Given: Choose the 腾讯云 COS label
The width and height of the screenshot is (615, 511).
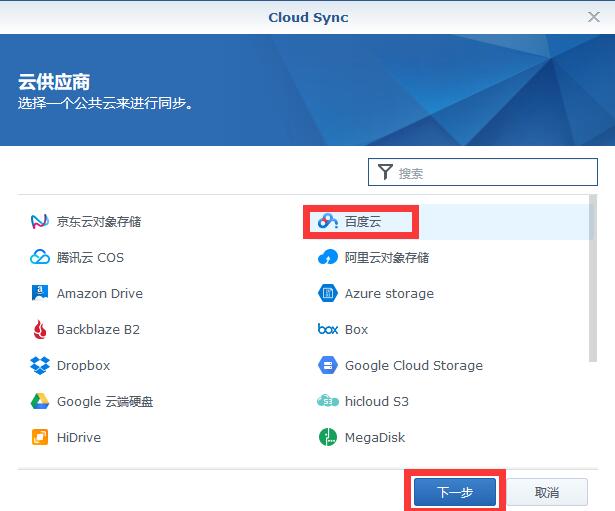Looking at the screenshot, I should (x=90, y=257).
